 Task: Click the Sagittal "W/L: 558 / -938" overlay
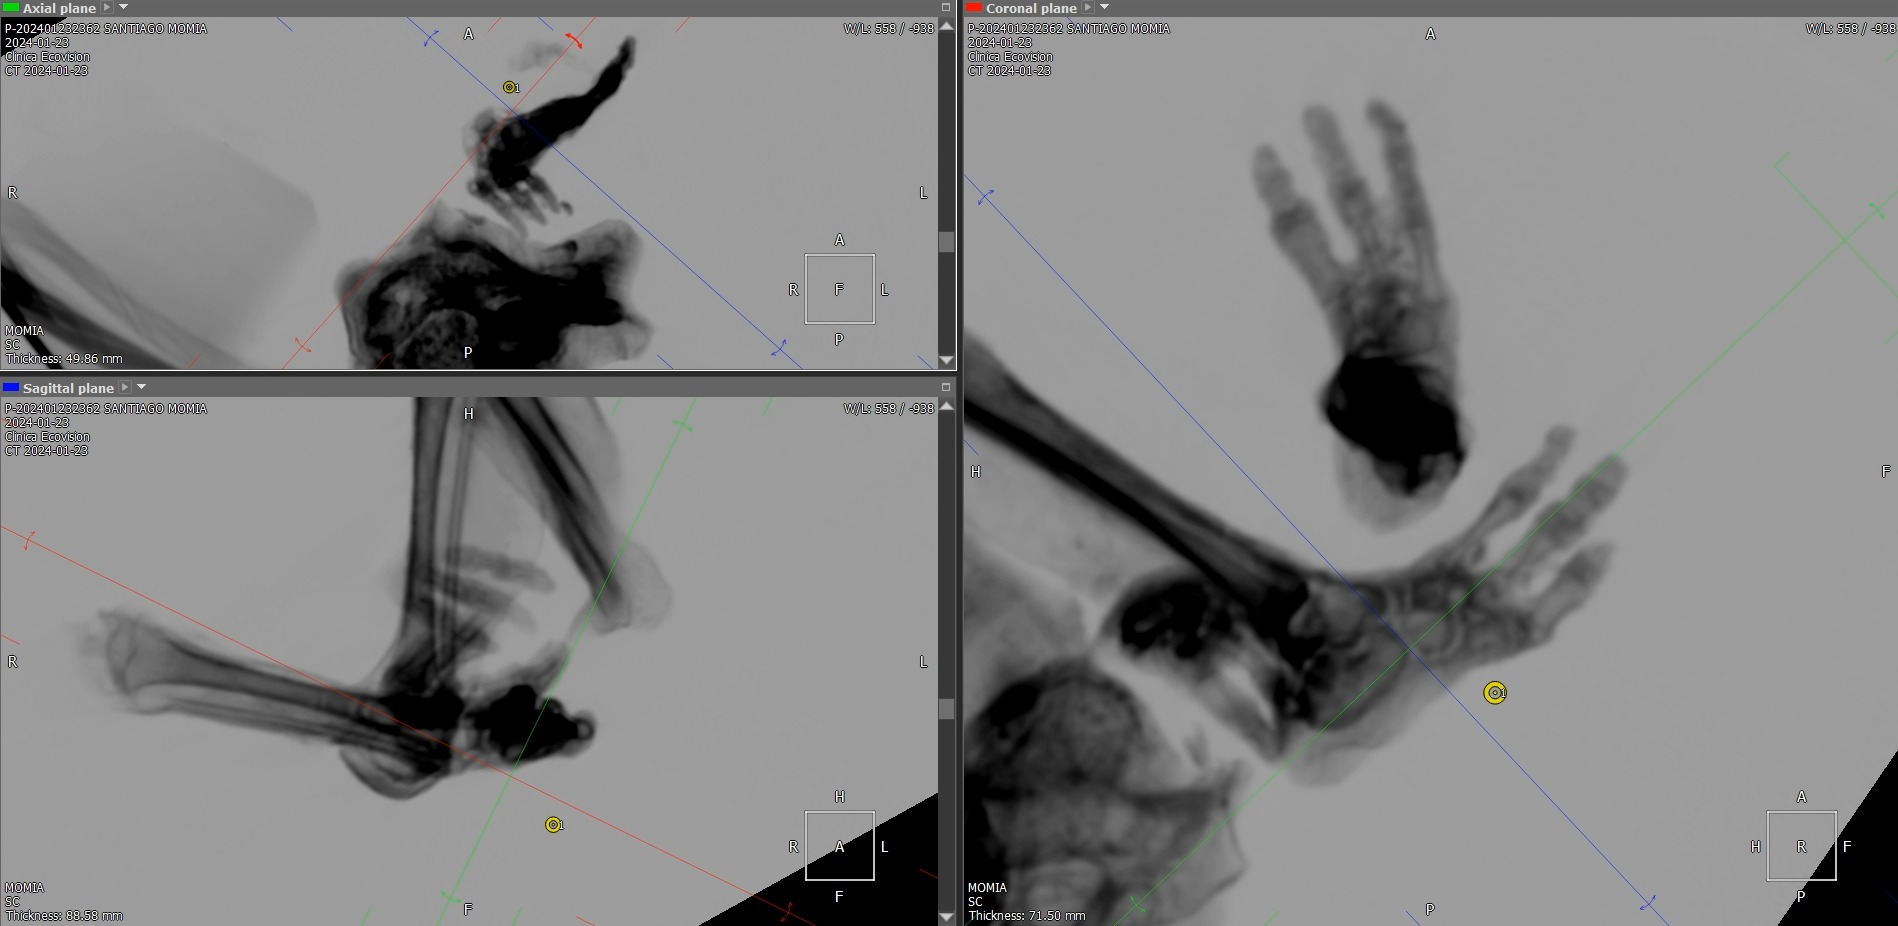click(888, 409)
